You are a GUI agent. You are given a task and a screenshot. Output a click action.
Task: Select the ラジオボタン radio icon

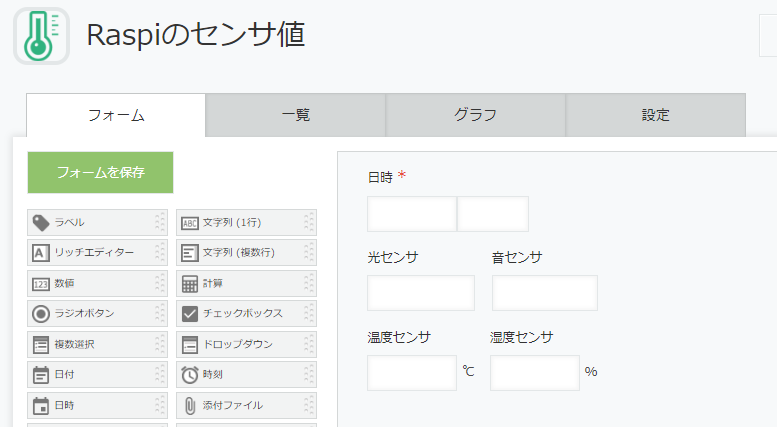(41, 314)
